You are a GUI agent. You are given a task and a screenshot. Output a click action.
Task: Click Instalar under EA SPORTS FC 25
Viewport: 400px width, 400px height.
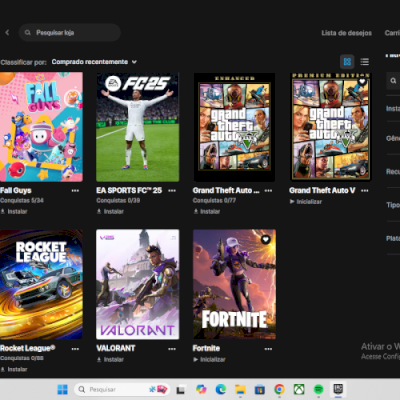pyautogui.click(x=110, y=211)
